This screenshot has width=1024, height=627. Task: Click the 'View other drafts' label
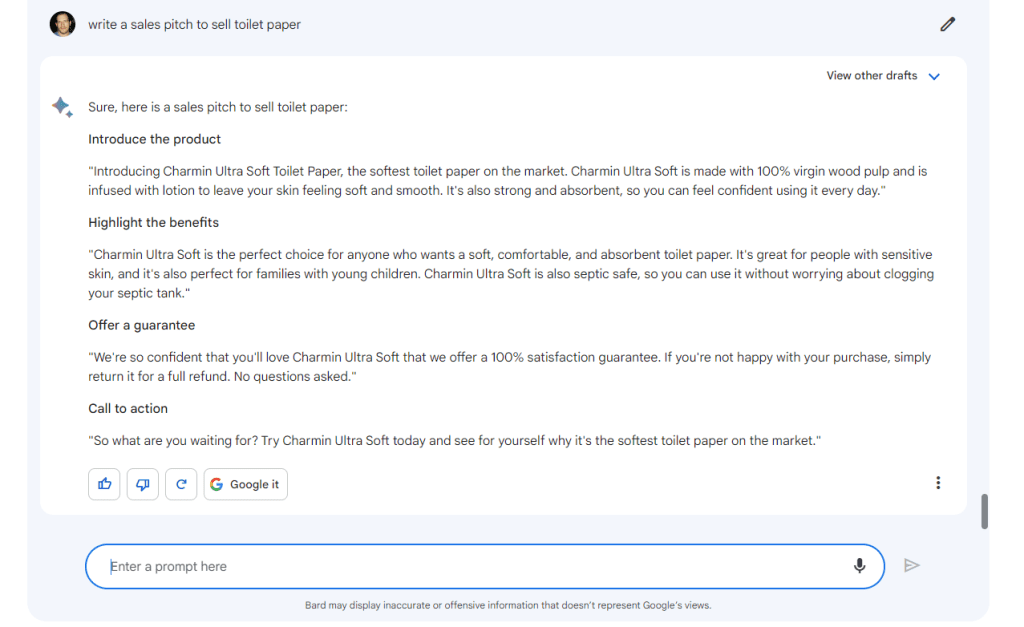tap(871, 76)
